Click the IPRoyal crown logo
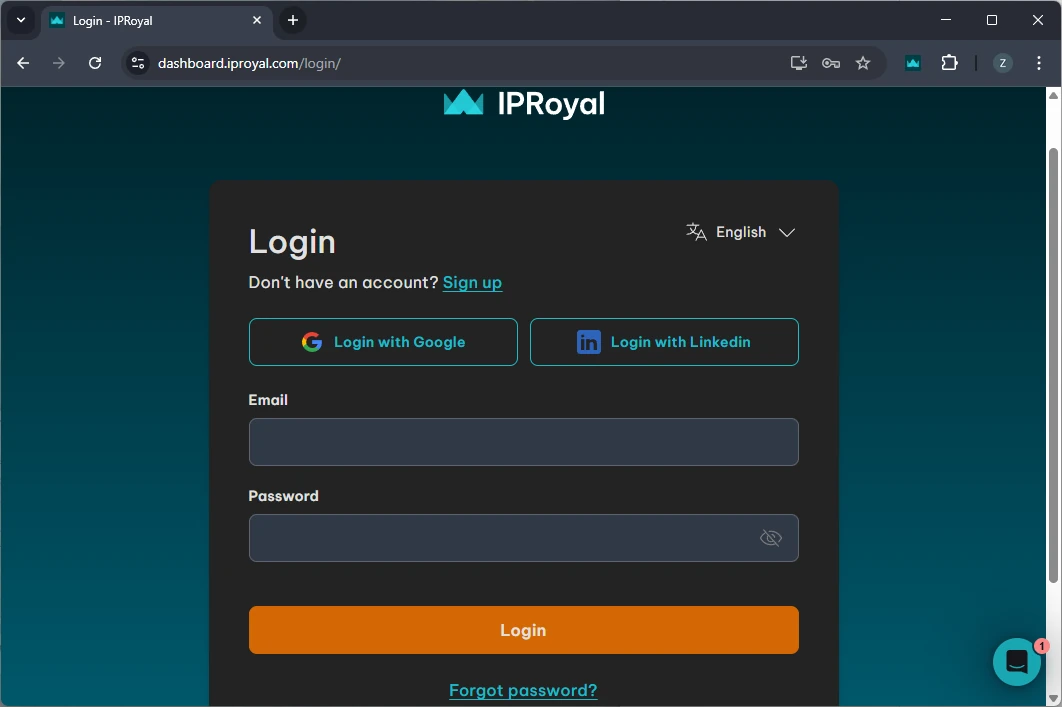 click(x=463, y=103)
